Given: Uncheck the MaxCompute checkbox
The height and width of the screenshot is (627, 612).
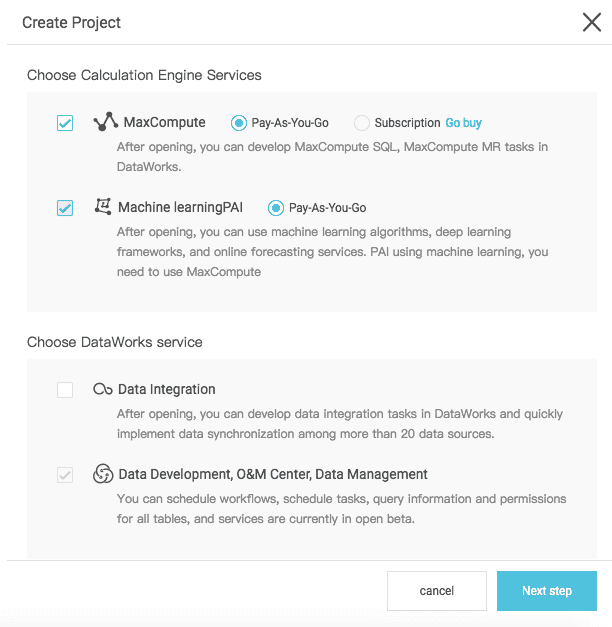Looking at the screenshot, I should coord(65,123).
